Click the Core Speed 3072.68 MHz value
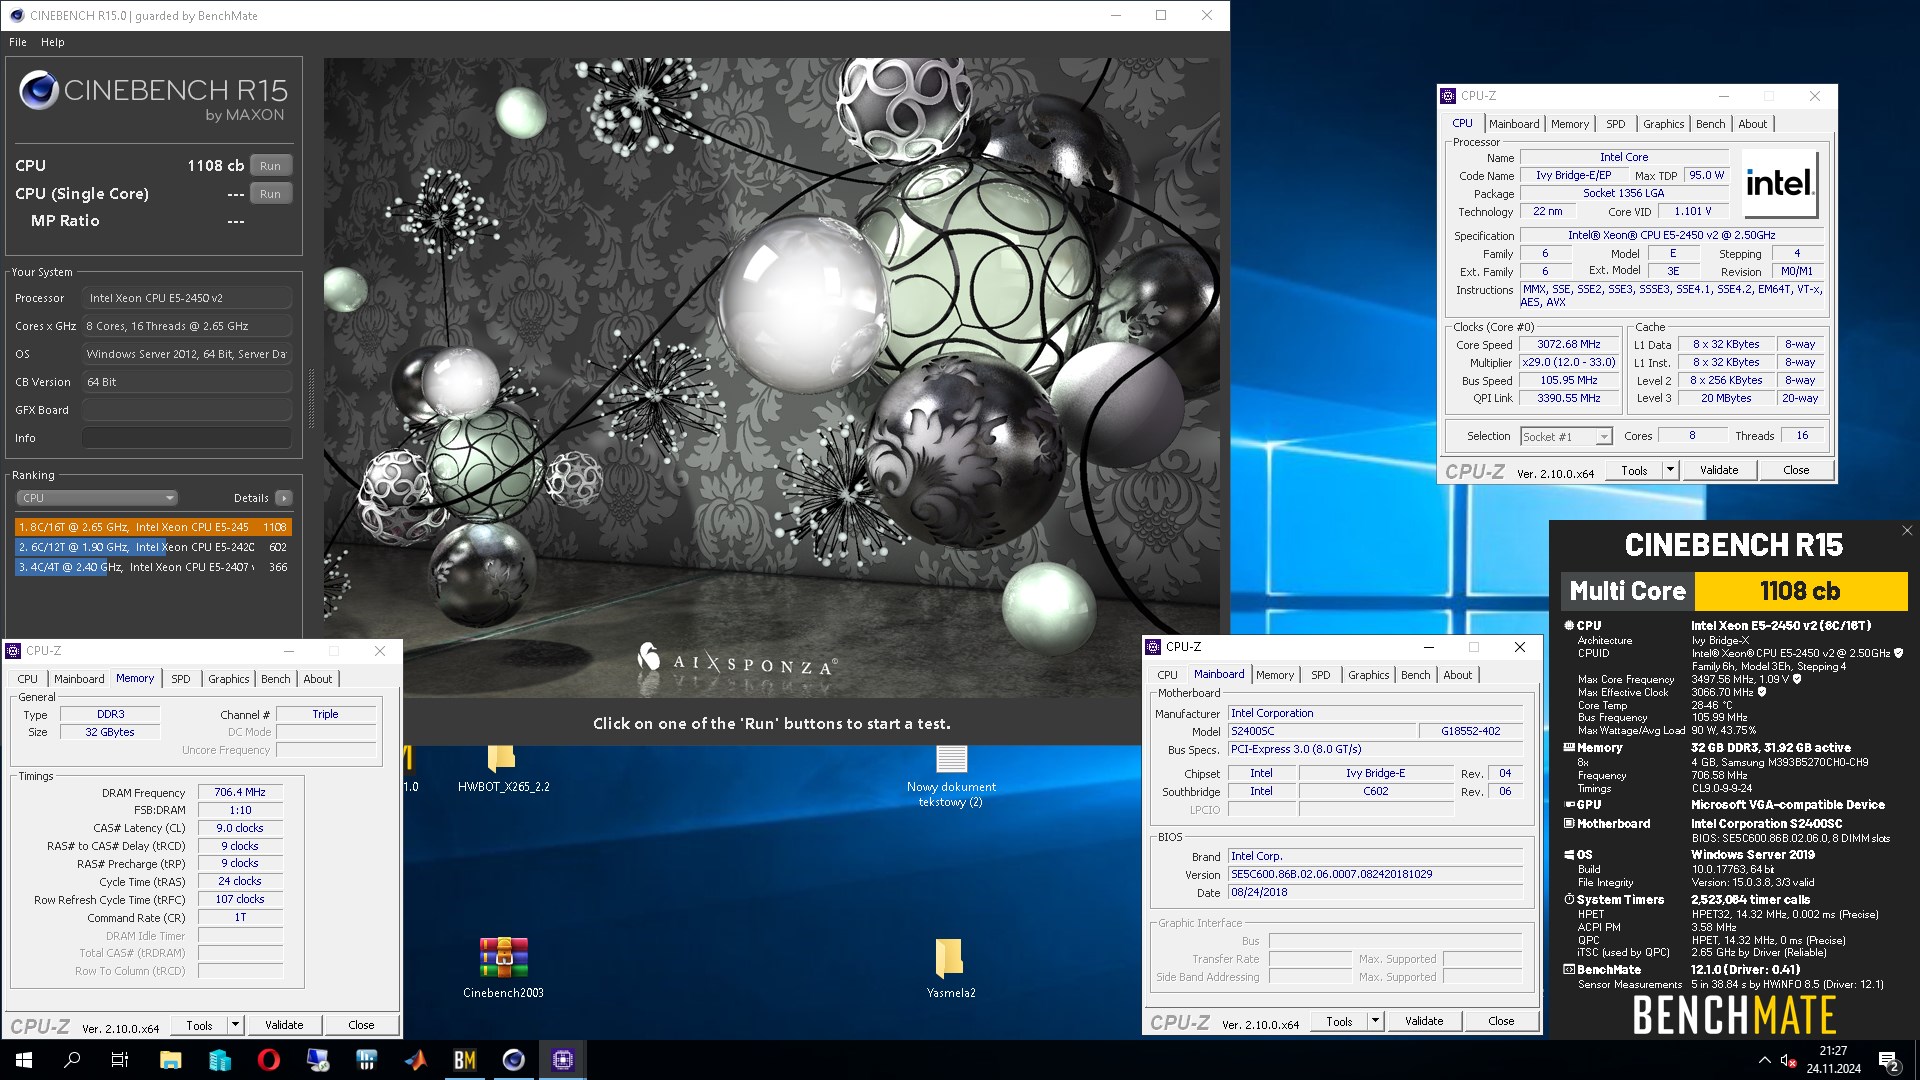 (1569, 344)
